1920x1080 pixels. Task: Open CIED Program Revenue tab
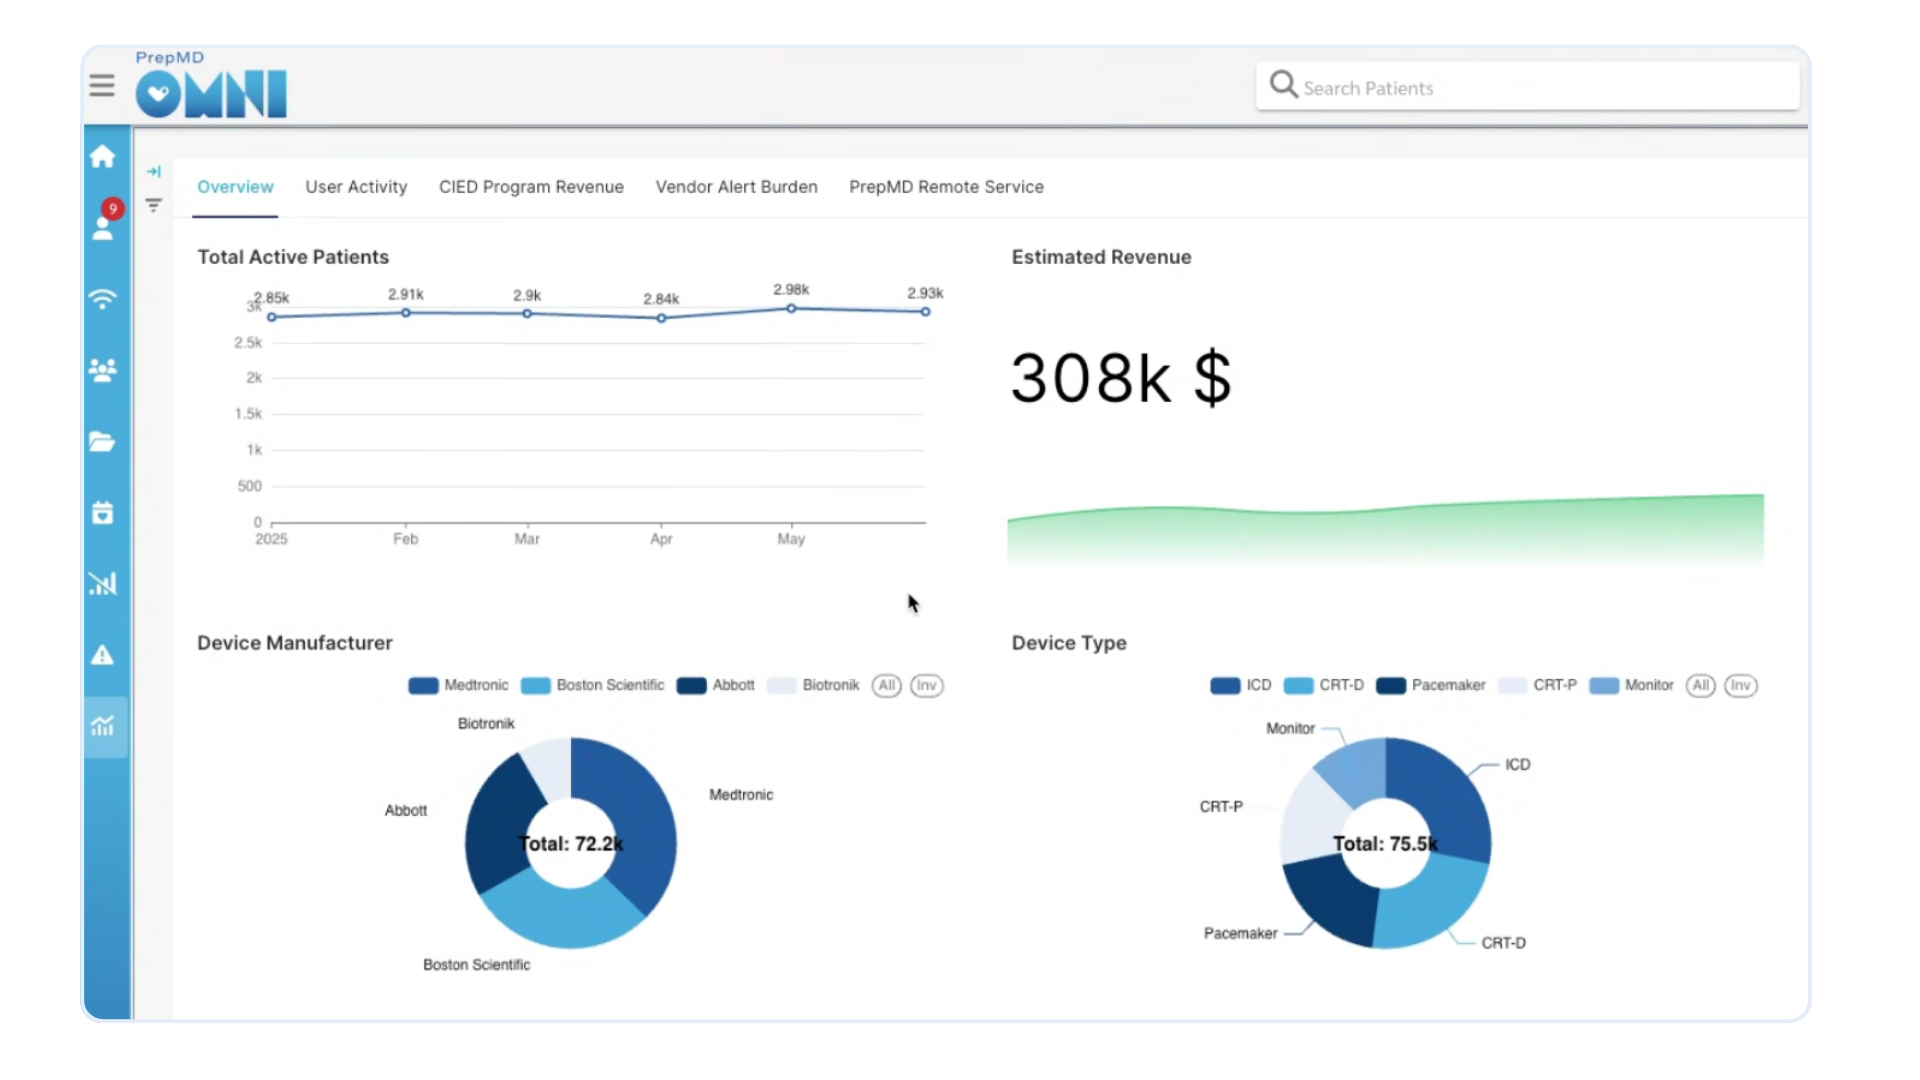[531, 187]
